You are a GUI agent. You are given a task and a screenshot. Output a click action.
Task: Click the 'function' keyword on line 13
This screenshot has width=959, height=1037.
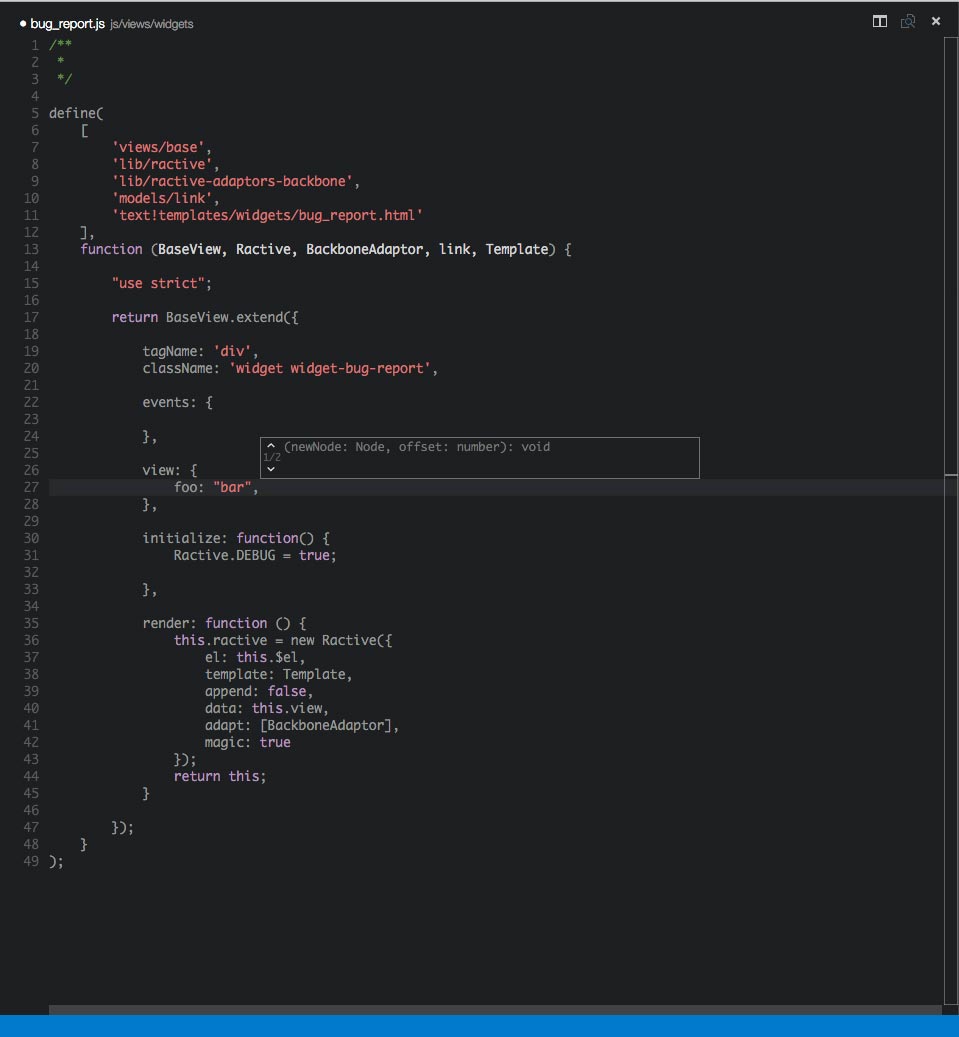(111, 249)
